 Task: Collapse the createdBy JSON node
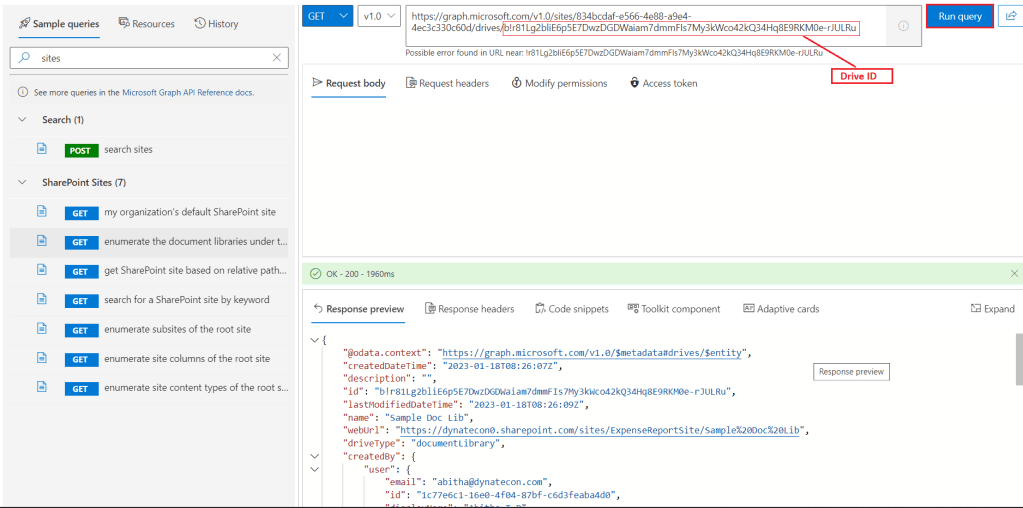point(316,456)
